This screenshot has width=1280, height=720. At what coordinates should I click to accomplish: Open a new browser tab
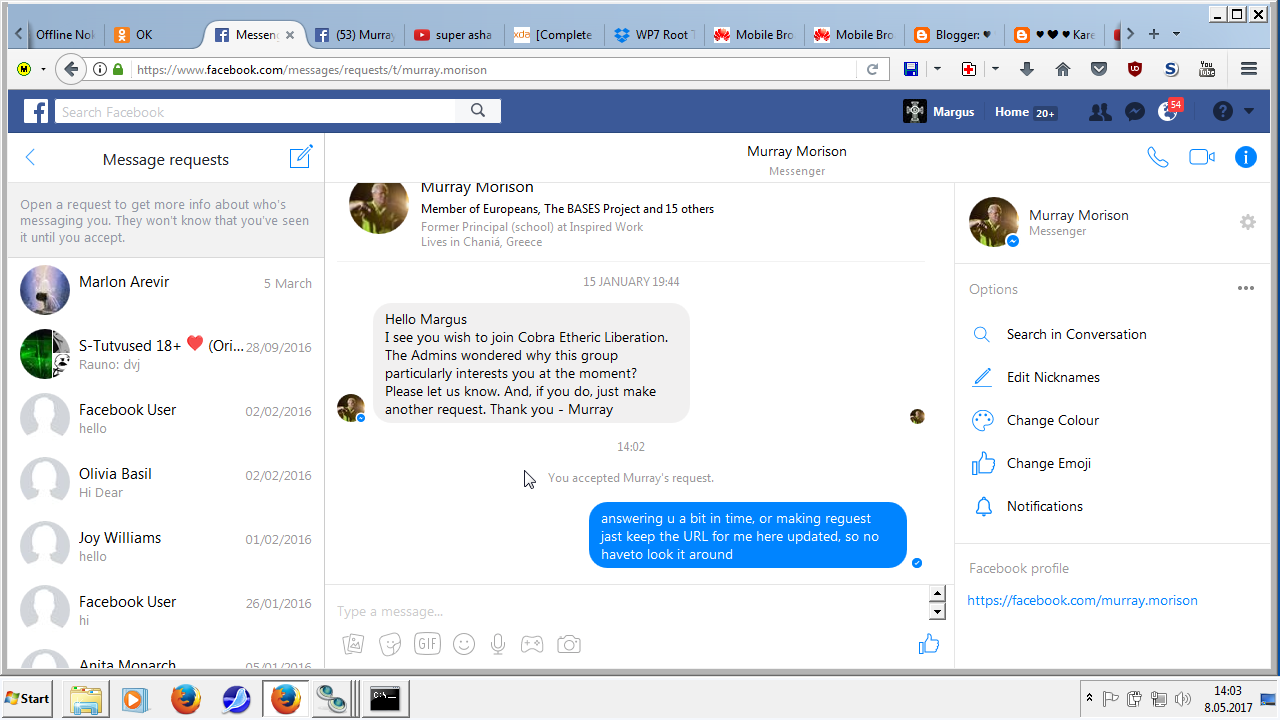pyautogui.click(x=1153, y=34)
